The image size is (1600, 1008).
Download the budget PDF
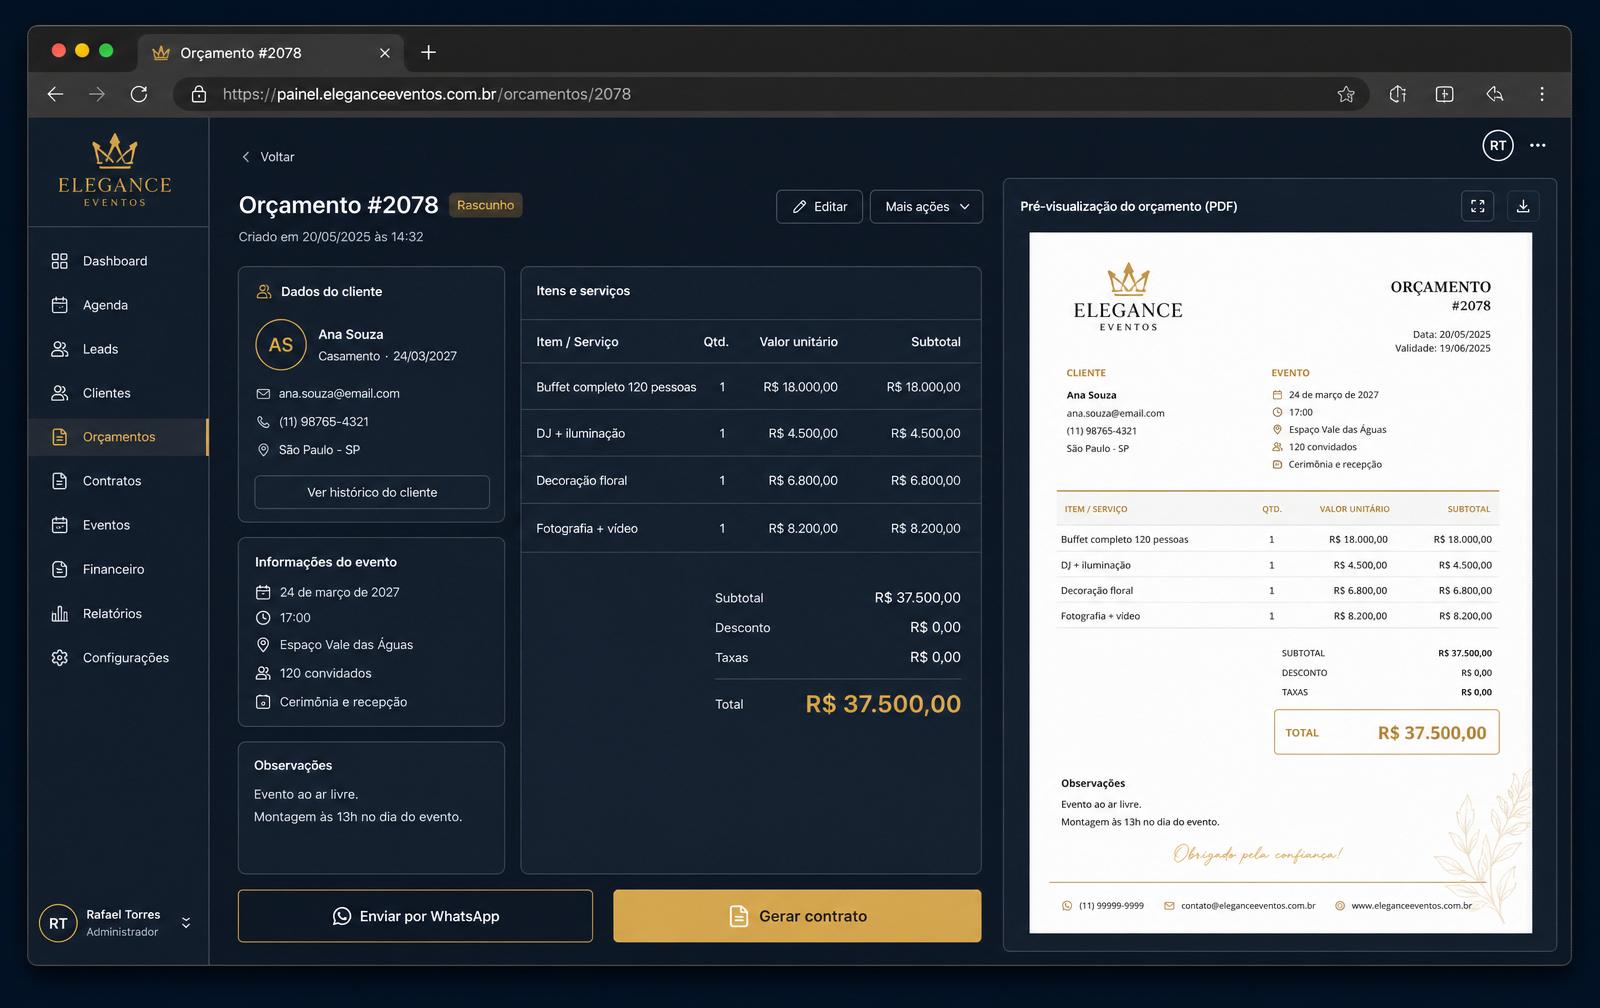1523,206
